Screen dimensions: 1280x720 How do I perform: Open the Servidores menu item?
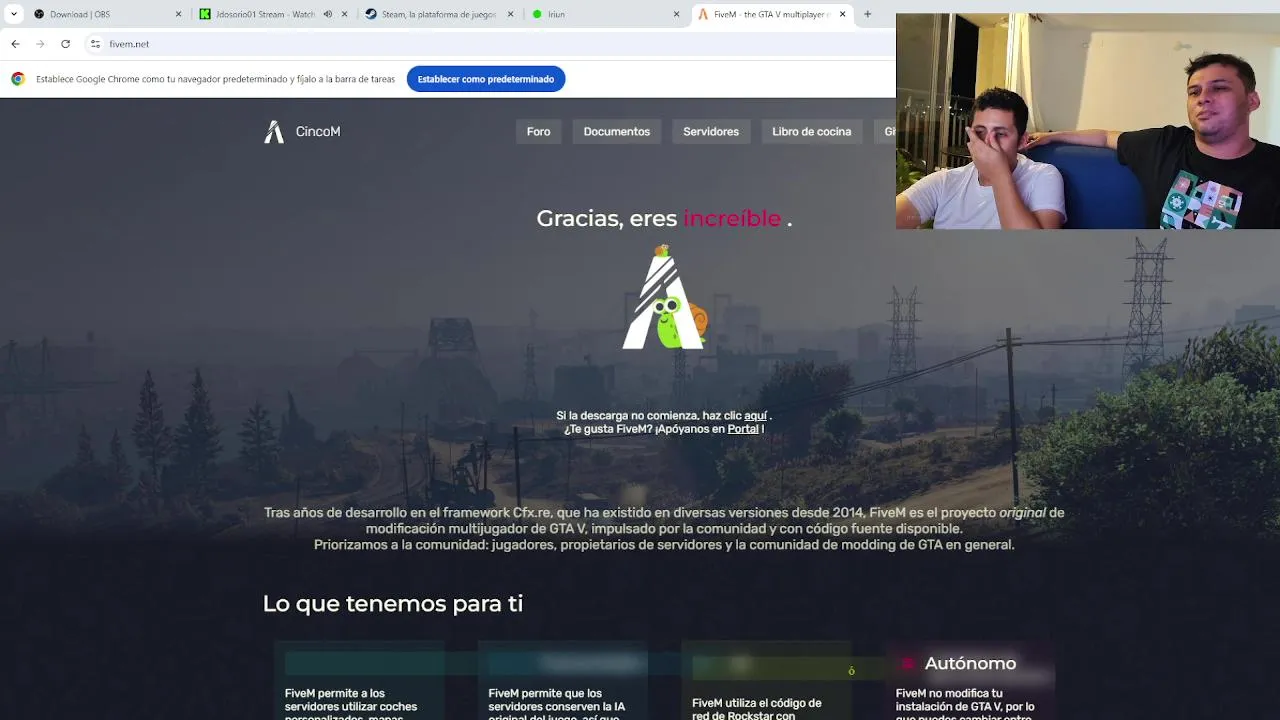click(x=711, y=132)
